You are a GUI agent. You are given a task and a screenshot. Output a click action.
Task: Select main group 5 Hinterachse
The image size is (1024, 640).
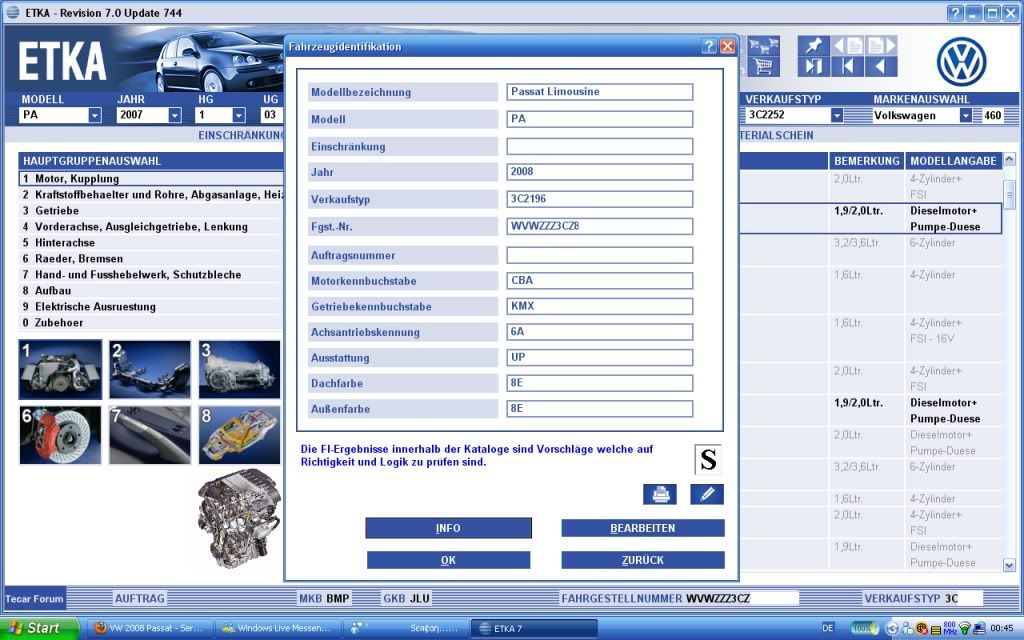click(x=151, y=242)
